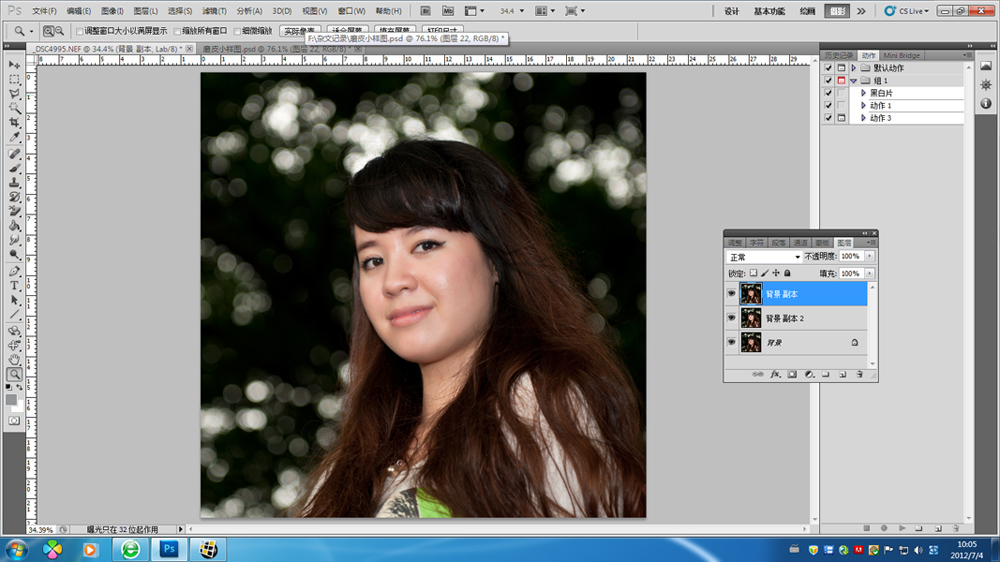Expand the 默认动作 action folder

click(x=853, y=68)
